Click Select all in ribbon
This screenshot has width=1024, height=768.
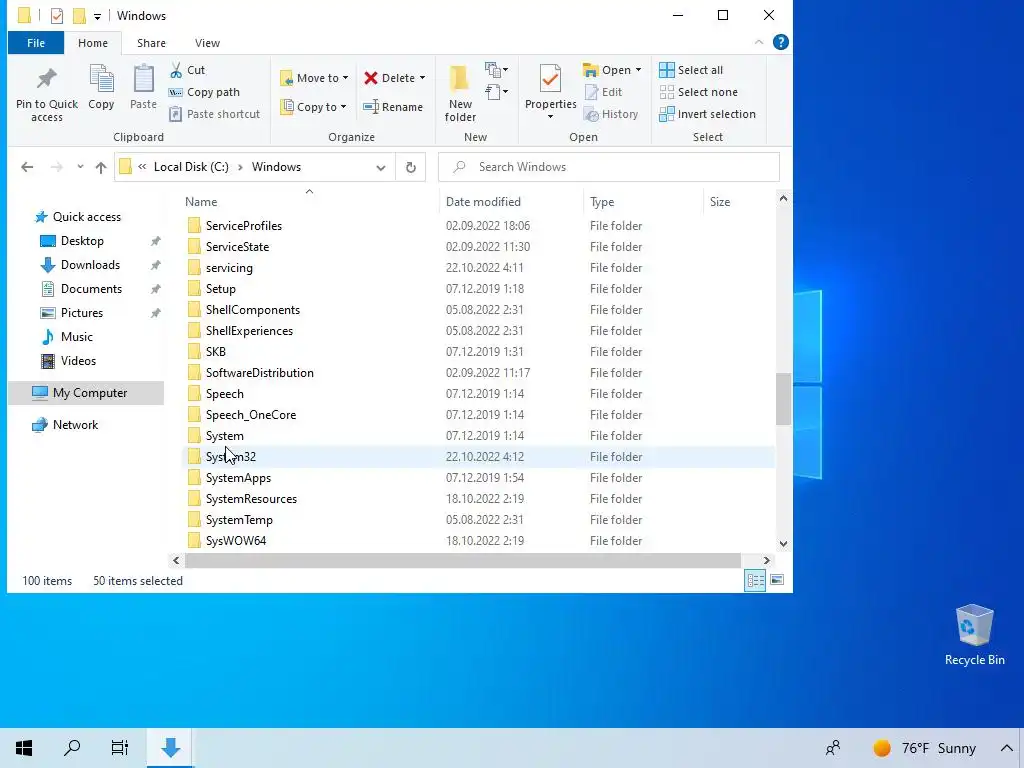[691, 70]
